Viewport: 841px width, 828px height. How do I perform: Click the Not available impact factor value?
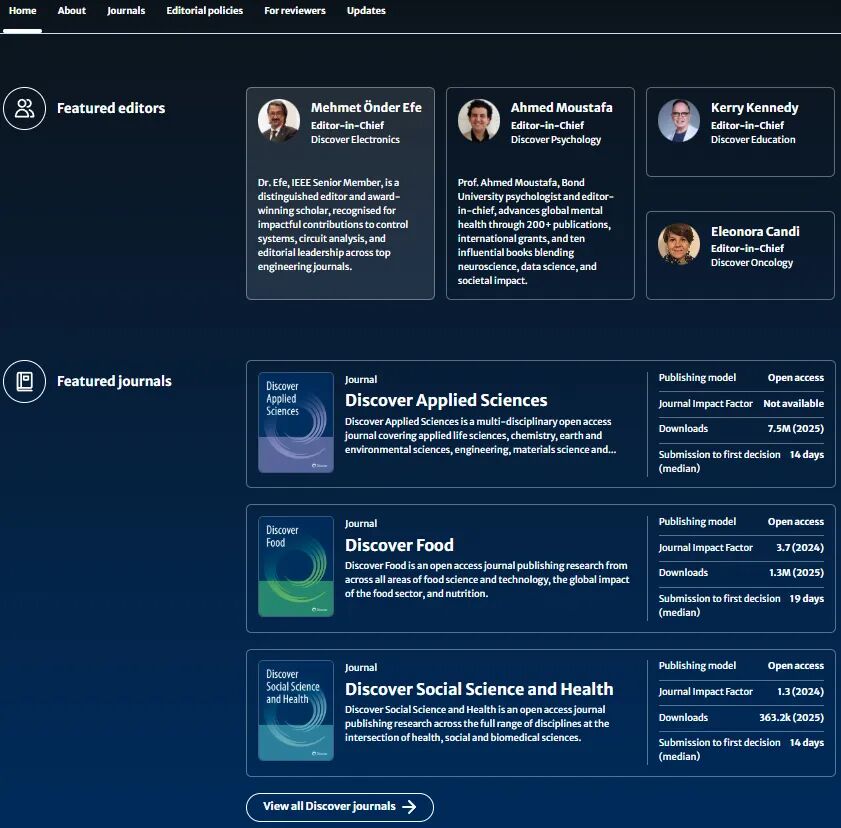pos(794,403)
